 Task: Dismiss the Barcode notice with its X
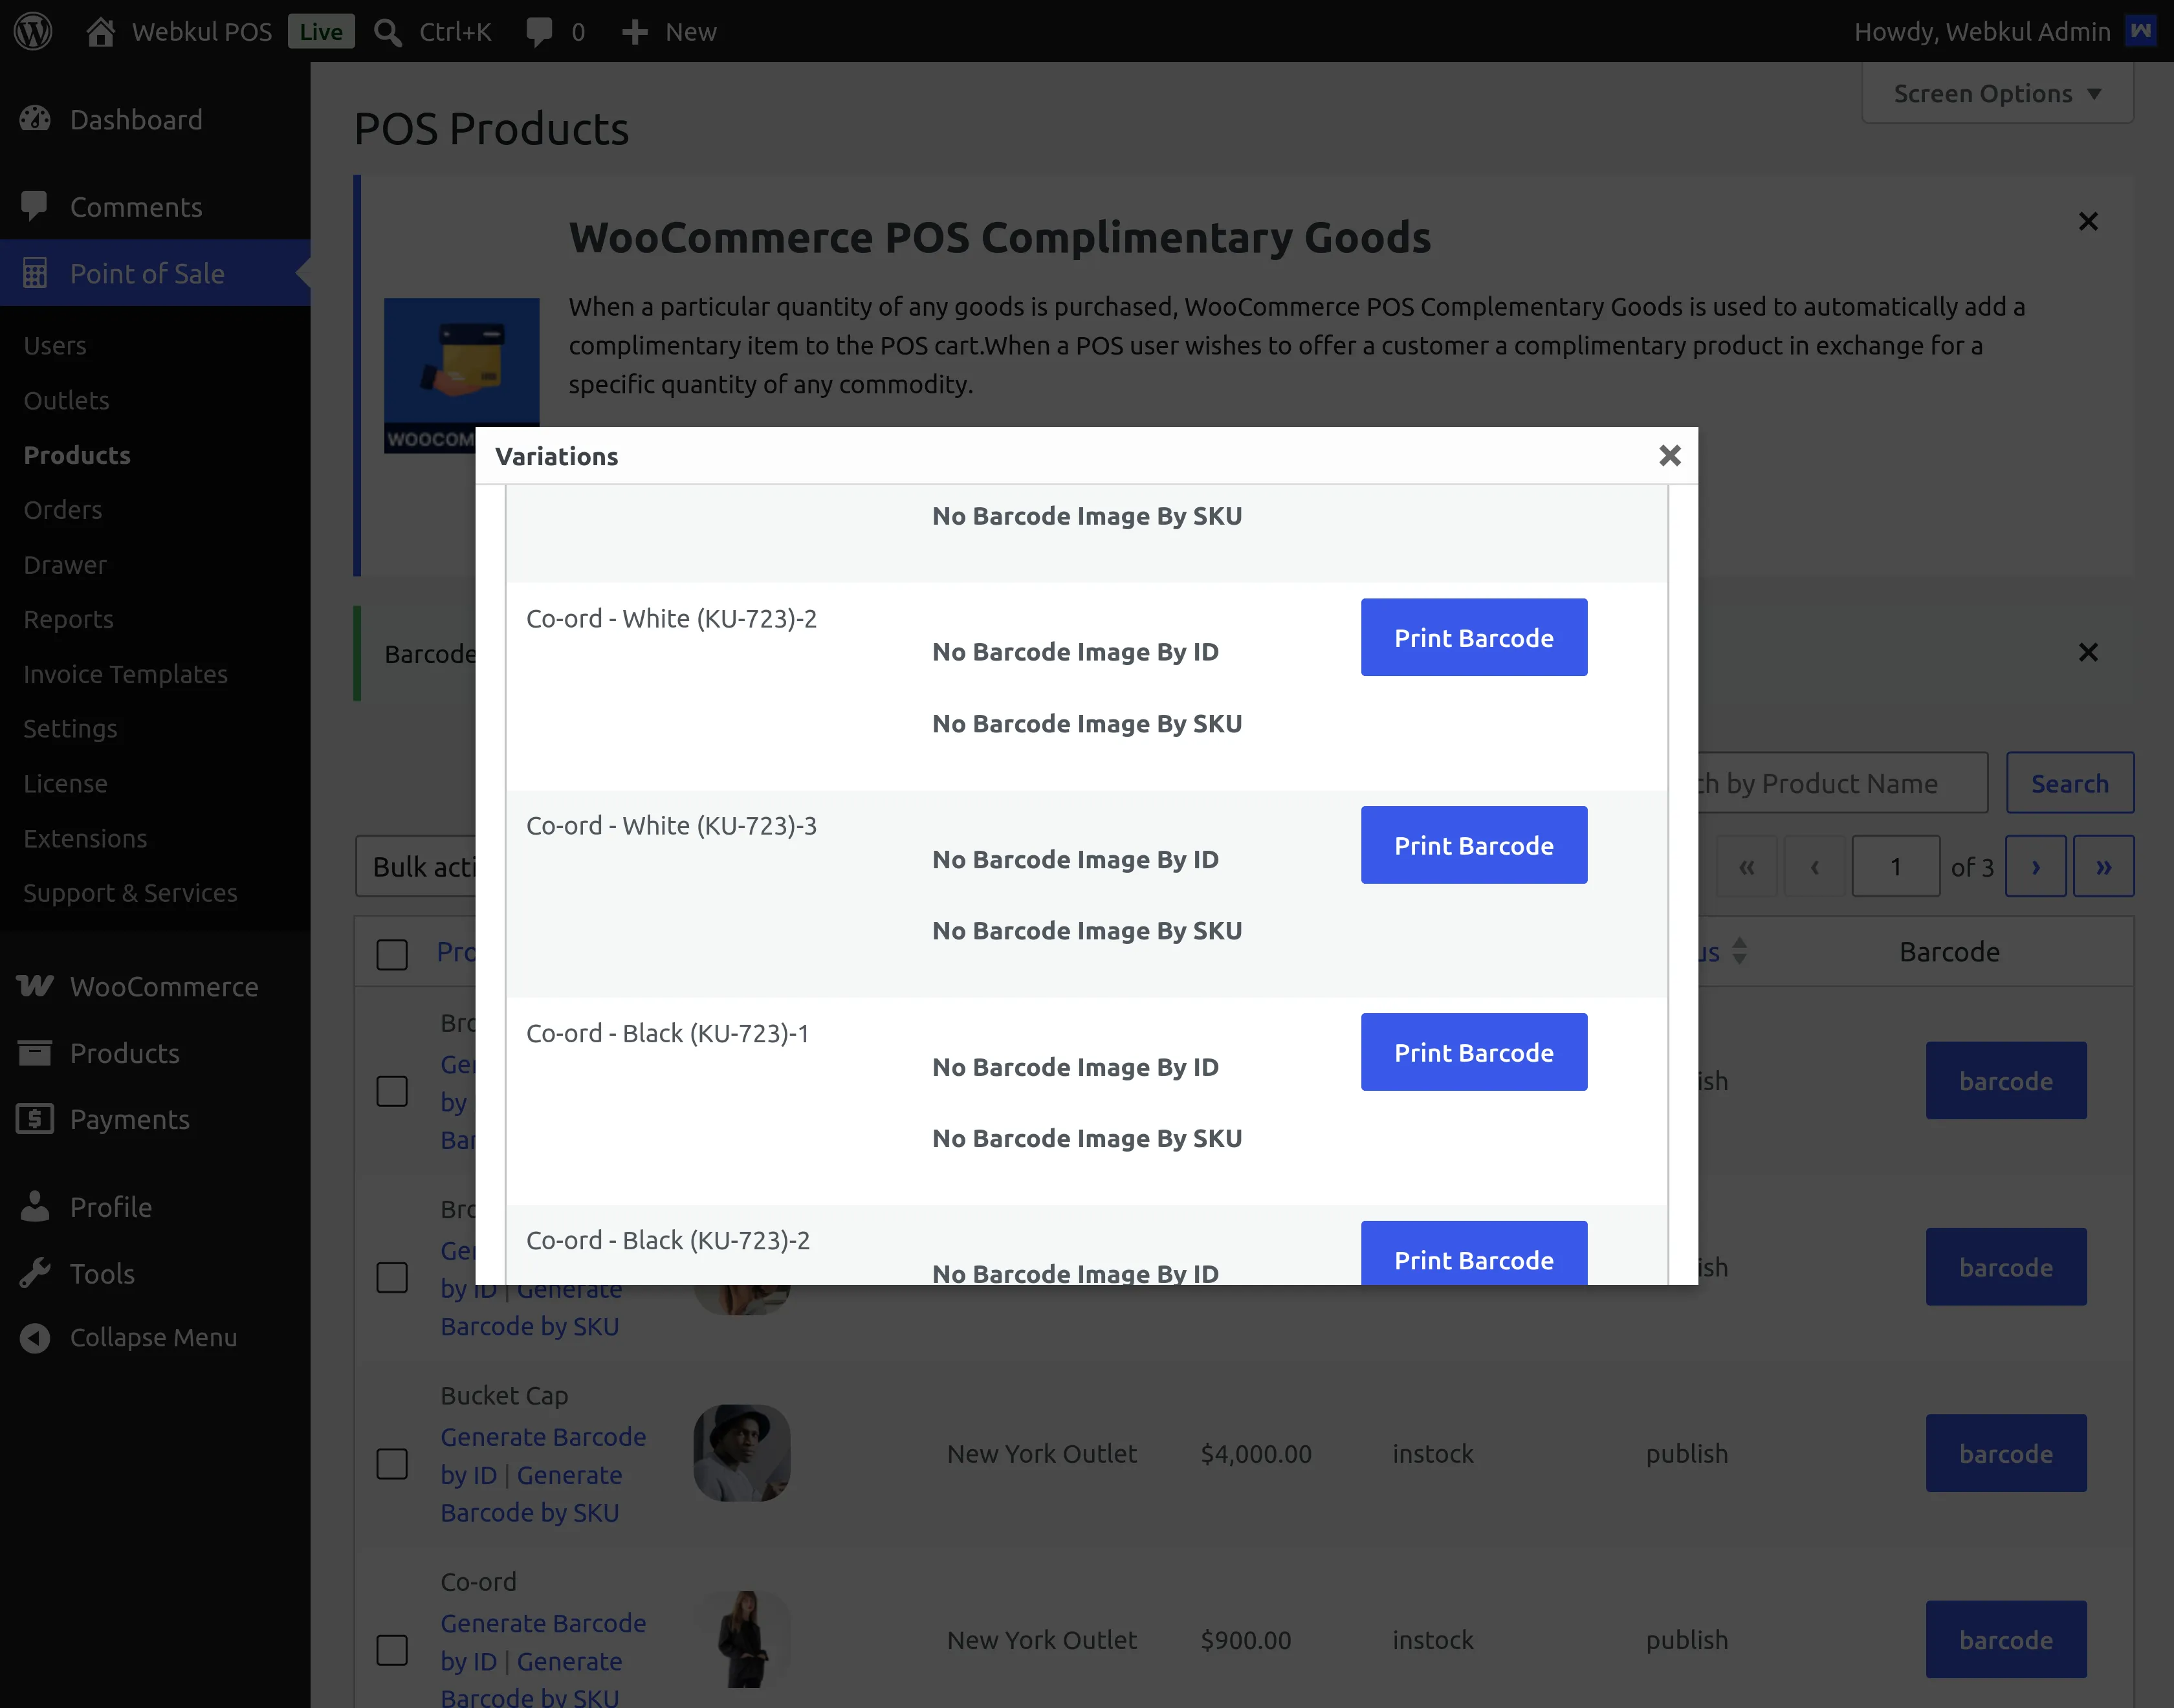pos(2088,652)
